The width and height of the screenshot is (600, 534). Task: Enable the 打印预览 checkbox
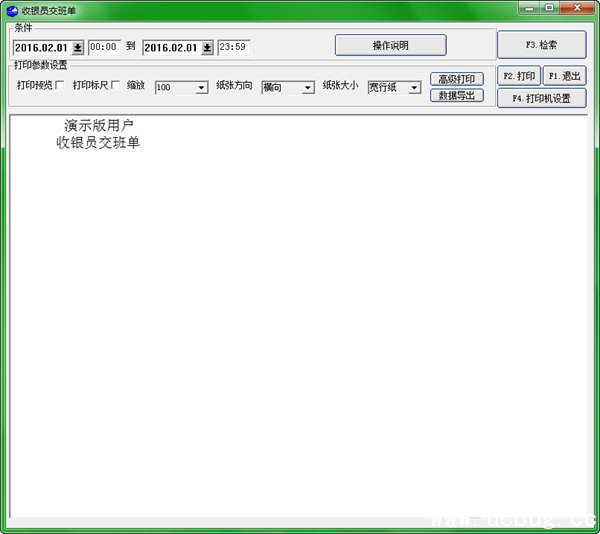(59, 86)
